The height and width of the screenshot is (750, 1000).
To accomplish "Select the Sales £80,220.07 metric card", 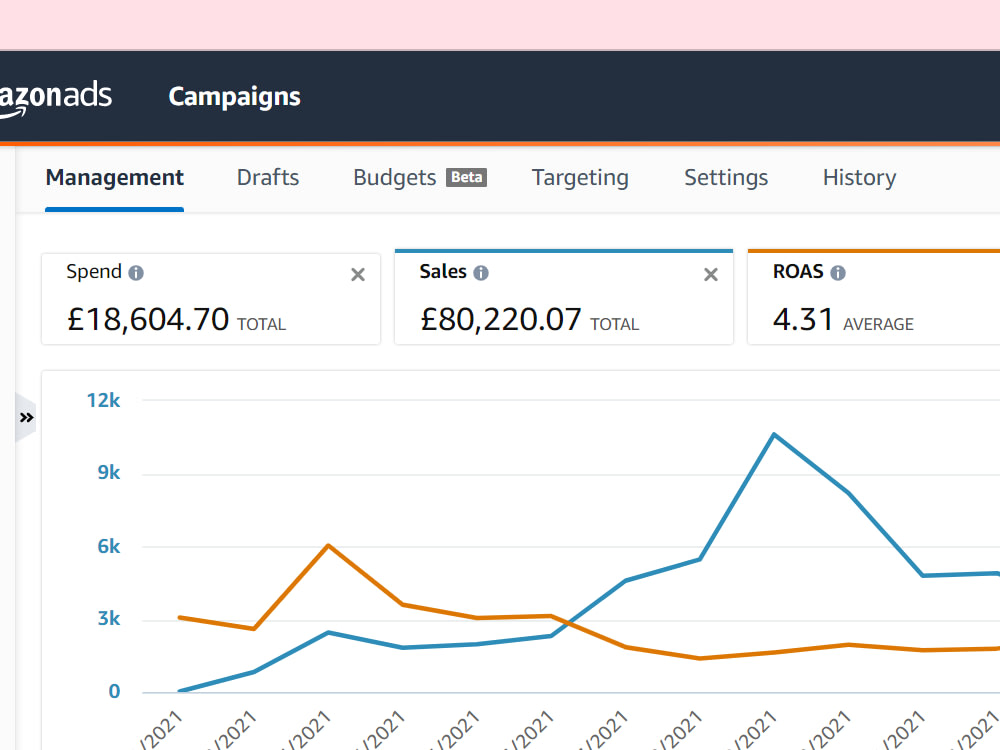I will pyautogui.click(x=564, y=298).
